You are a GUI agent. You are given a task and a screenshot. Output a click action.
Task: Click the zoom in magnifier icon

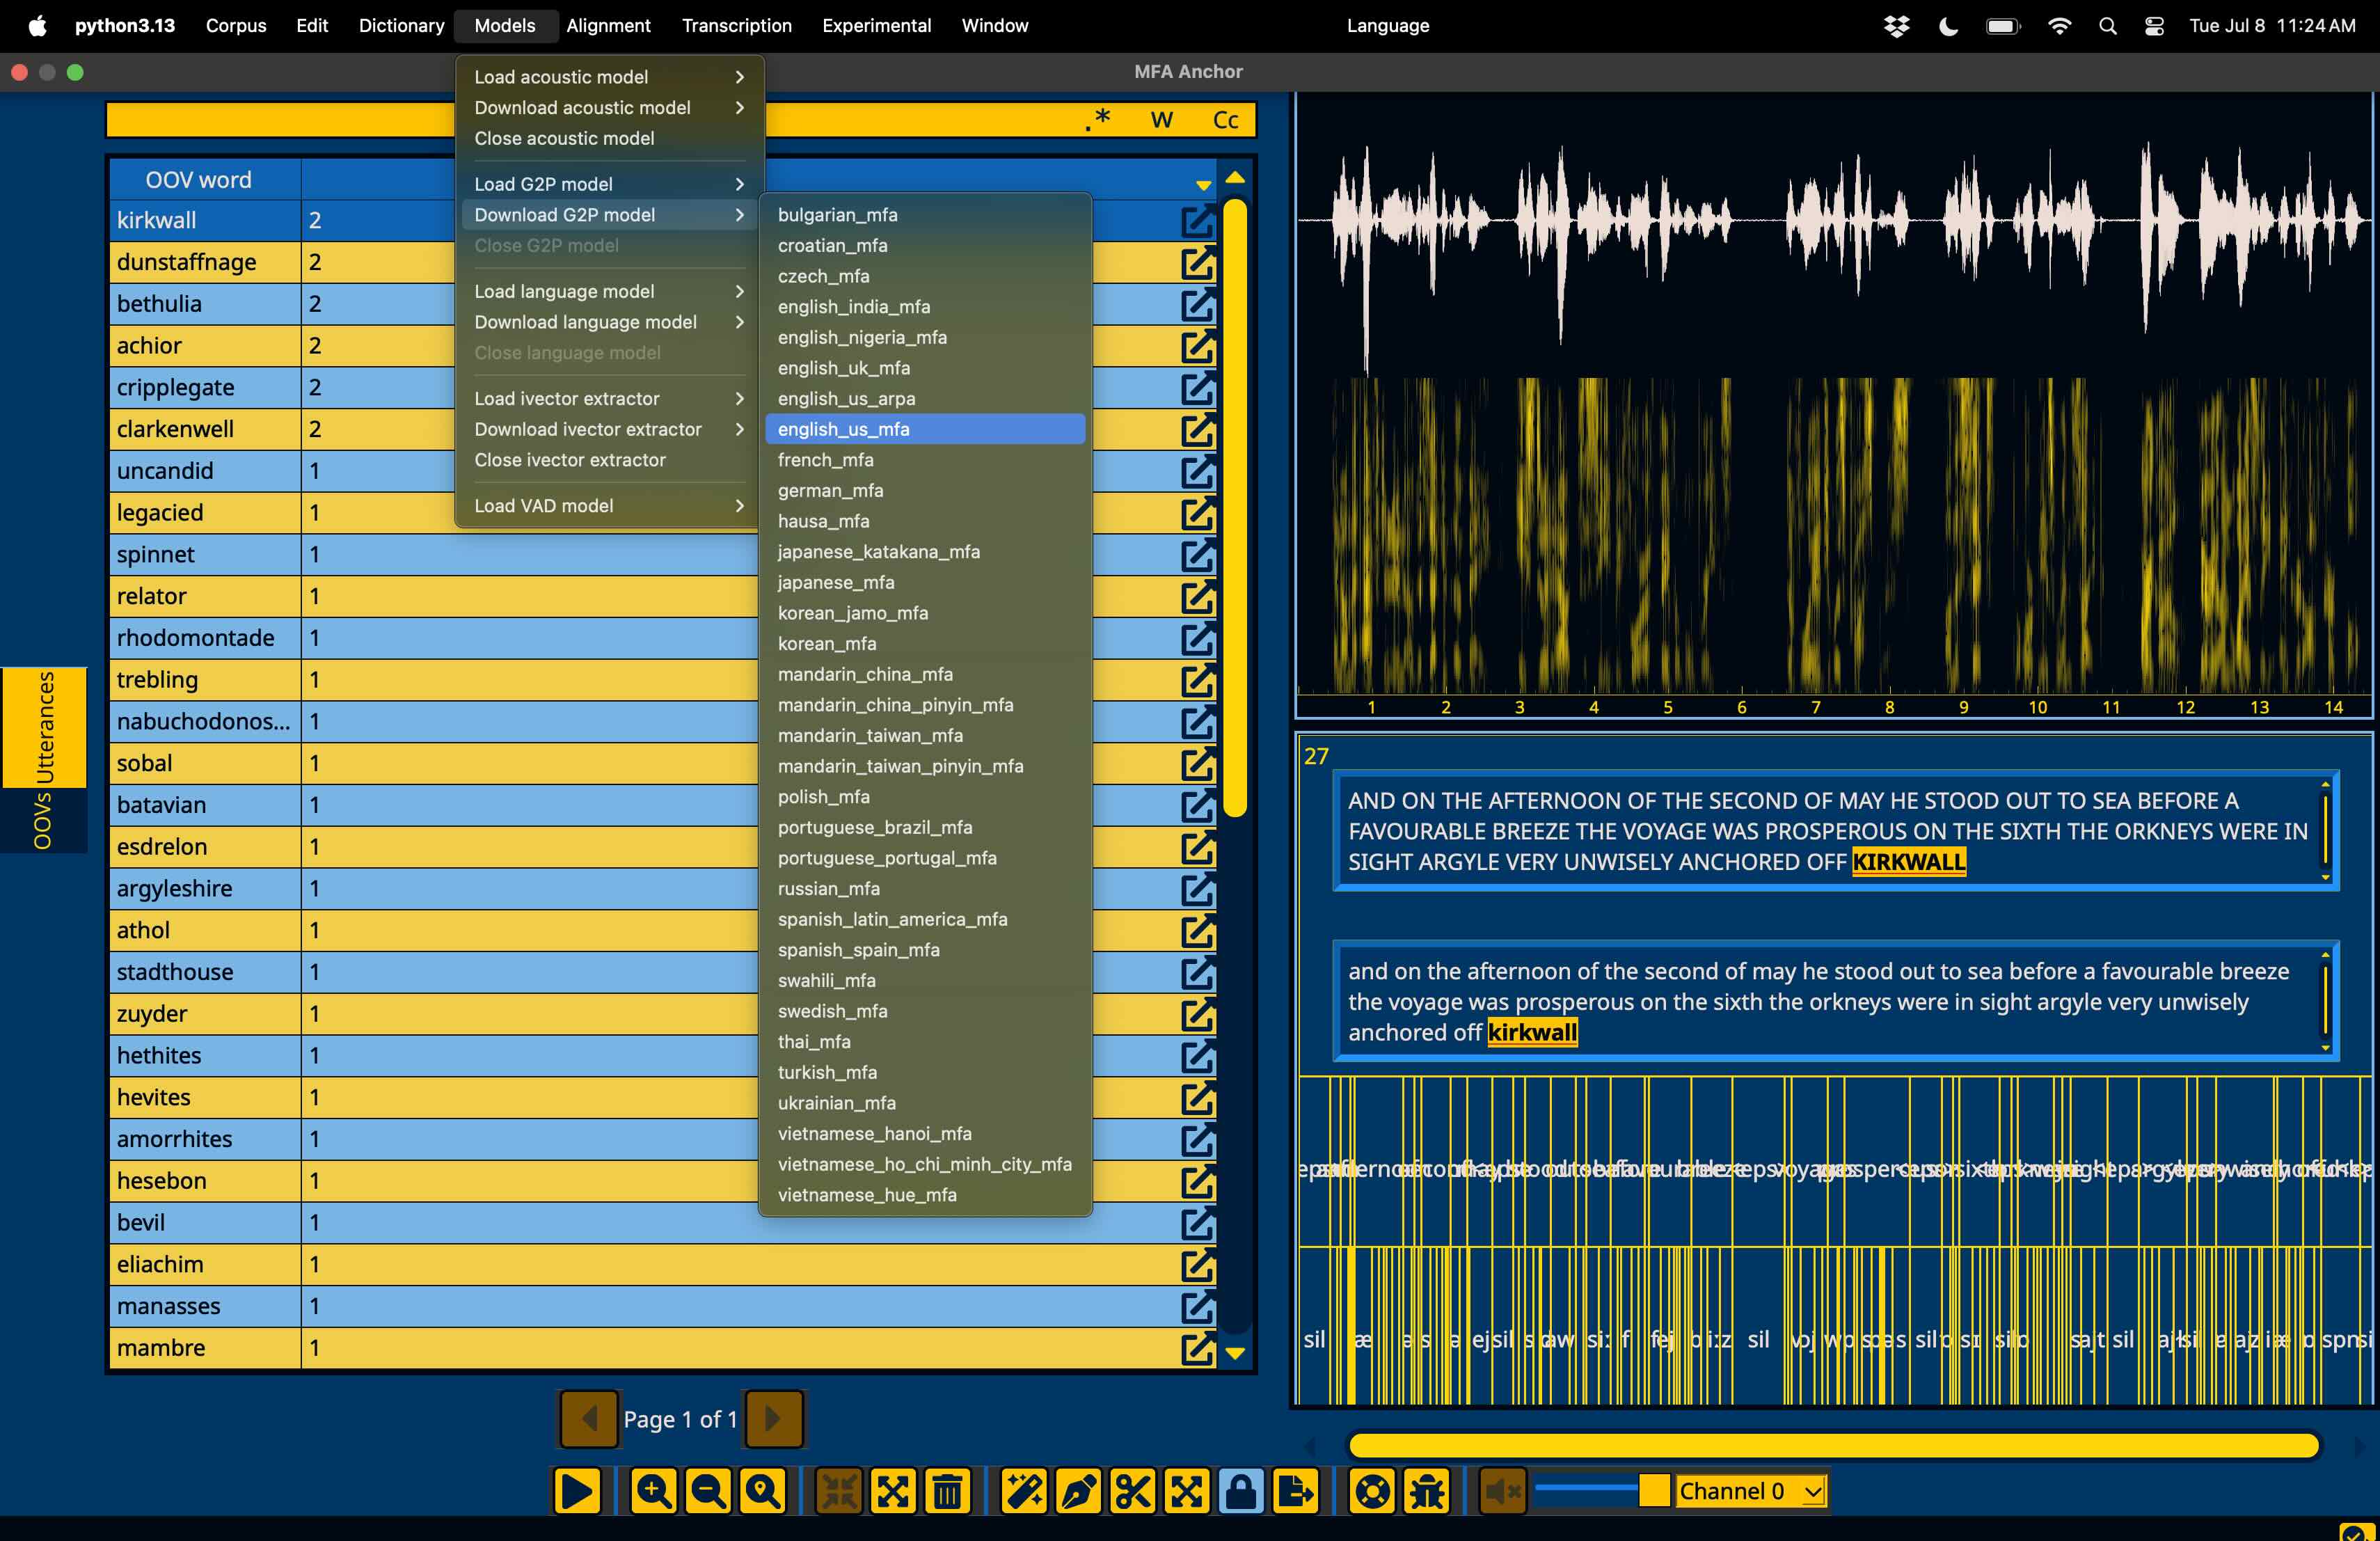654,1492
